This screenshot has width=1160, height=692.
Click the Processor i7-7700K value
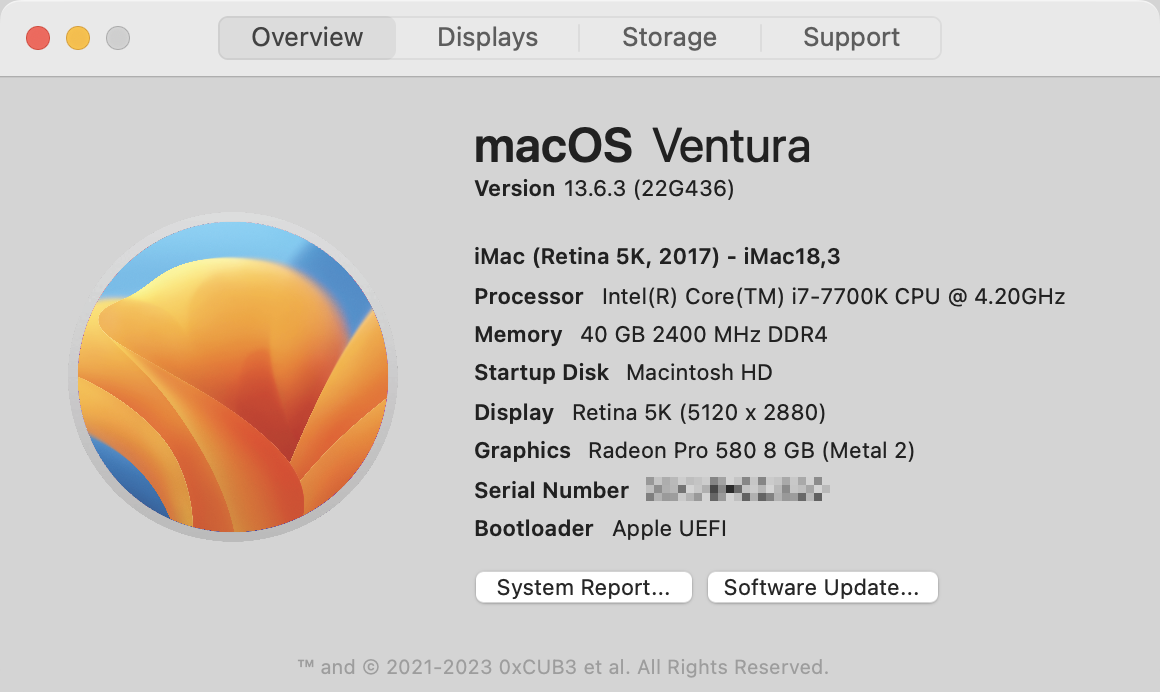[x=832, y=296]
